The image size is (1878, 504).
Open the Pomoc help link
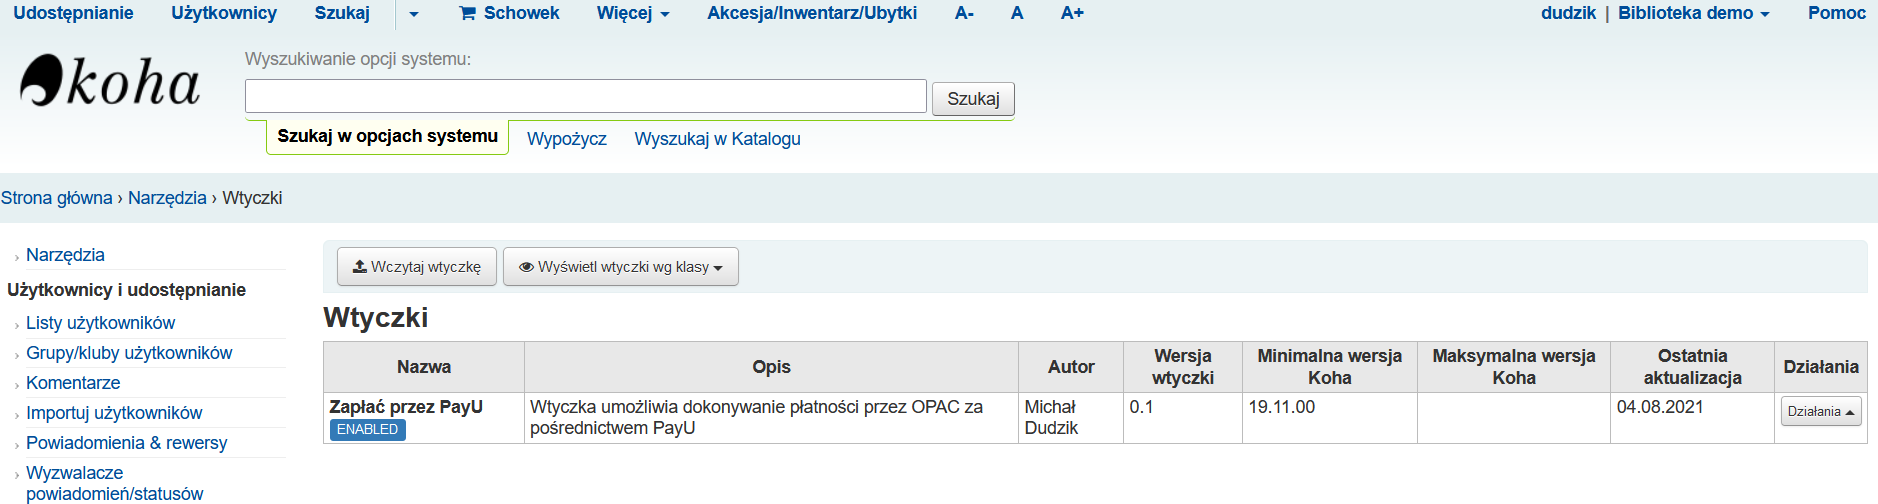click(x=1836, y=13)
